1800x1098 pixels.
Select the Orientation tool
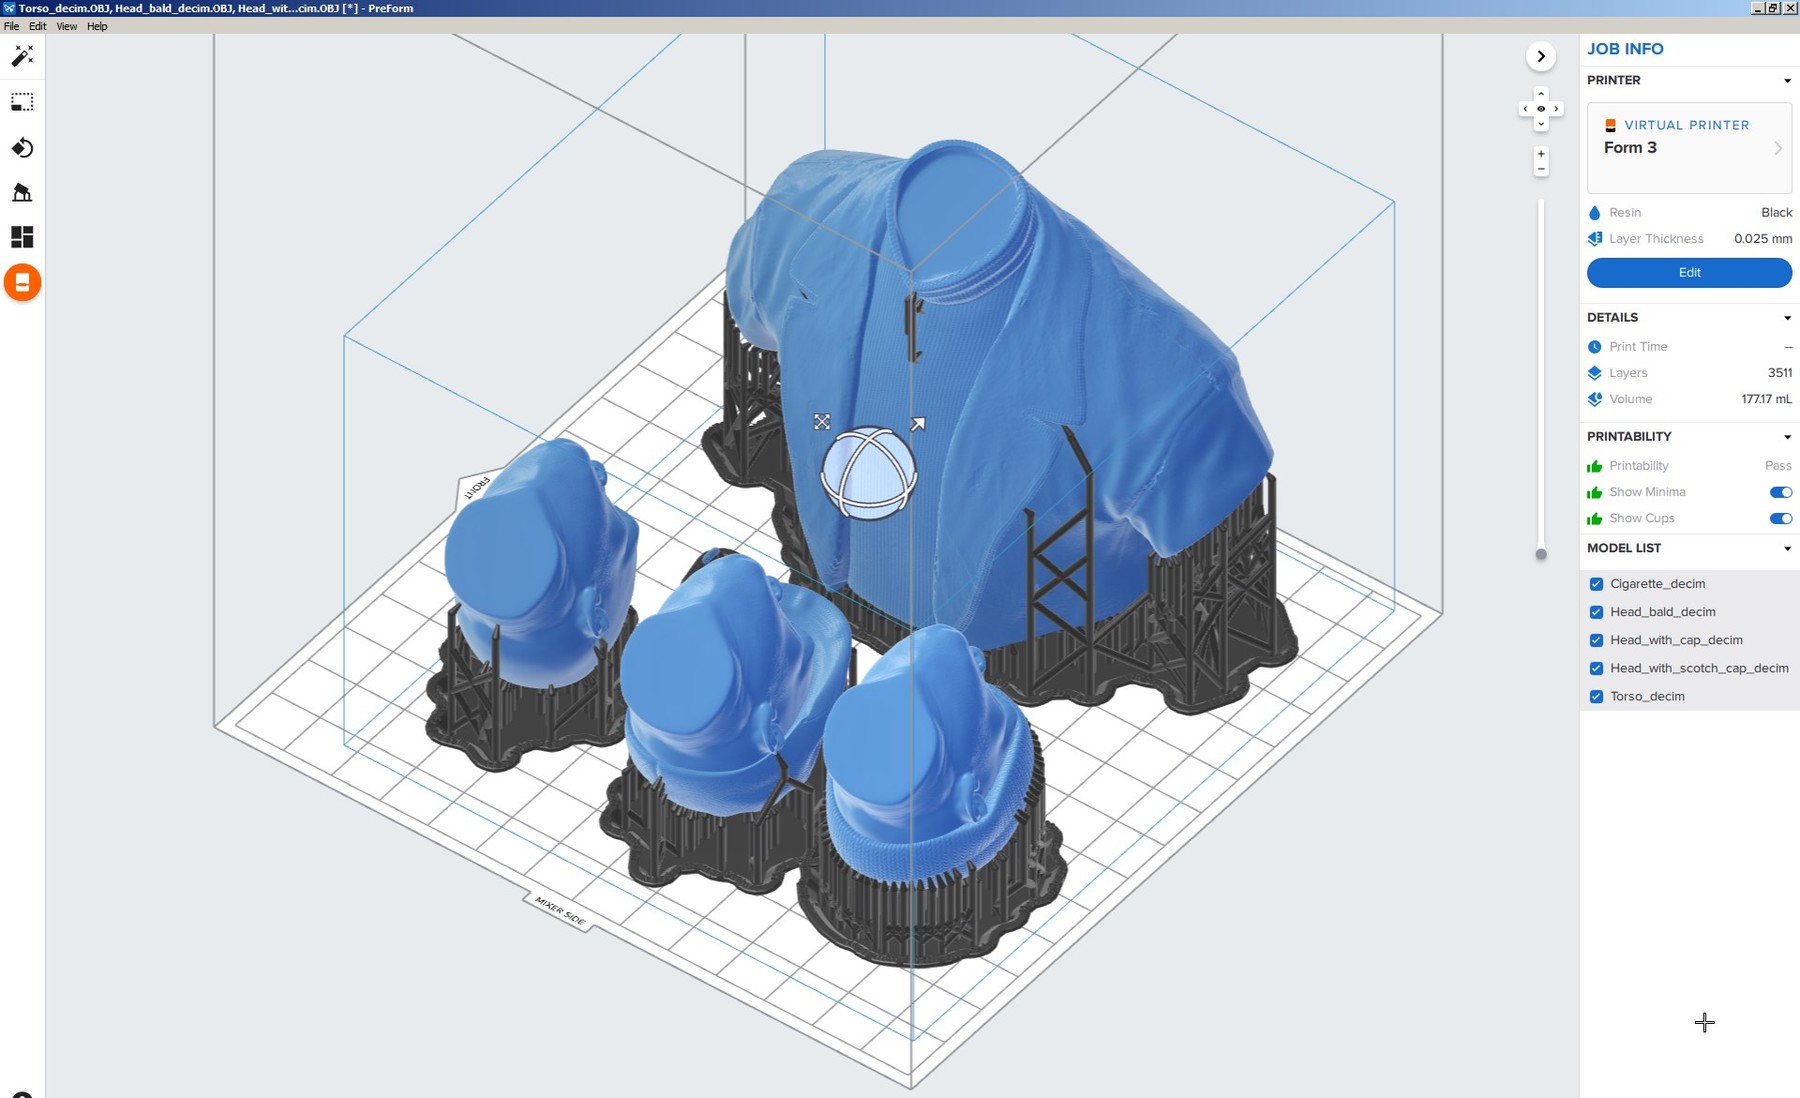pyautogui.click(x=22, y=147)
